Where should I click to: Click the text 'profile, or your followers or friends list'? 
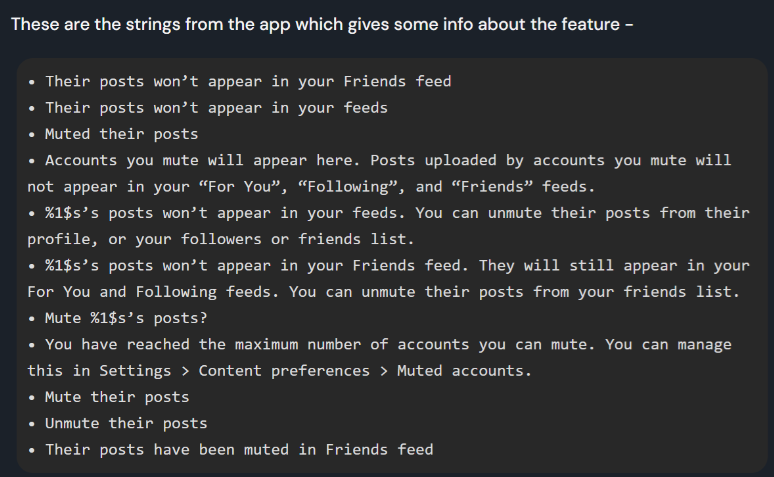pos(221,239)
